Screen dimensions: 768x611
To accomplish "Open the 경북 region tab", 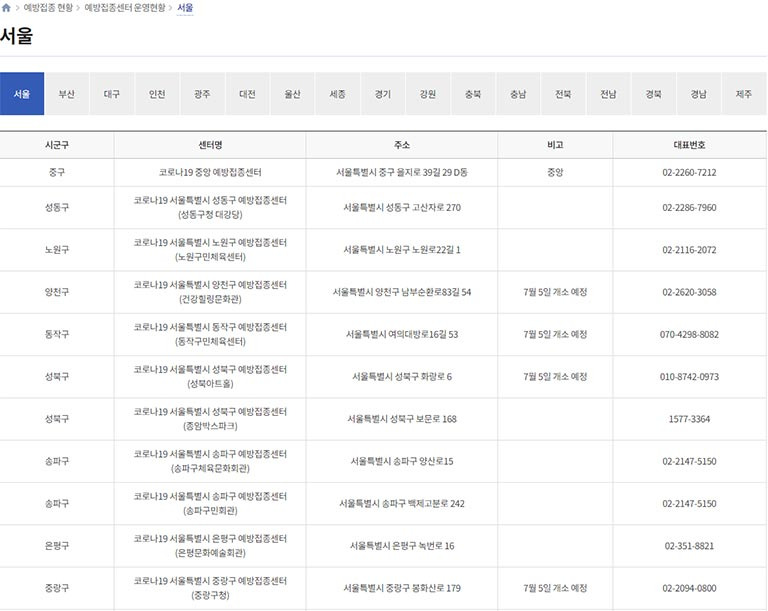I will (653, 94).
